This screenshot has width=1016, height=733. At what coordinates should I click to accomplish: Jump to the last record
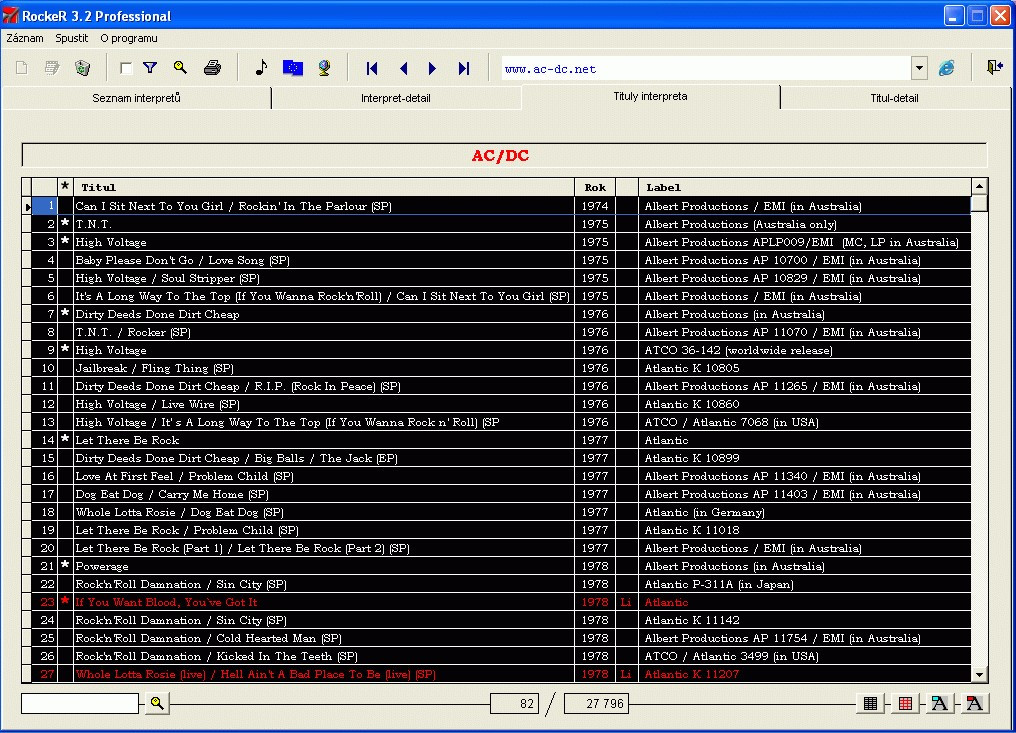coord(464,68)
